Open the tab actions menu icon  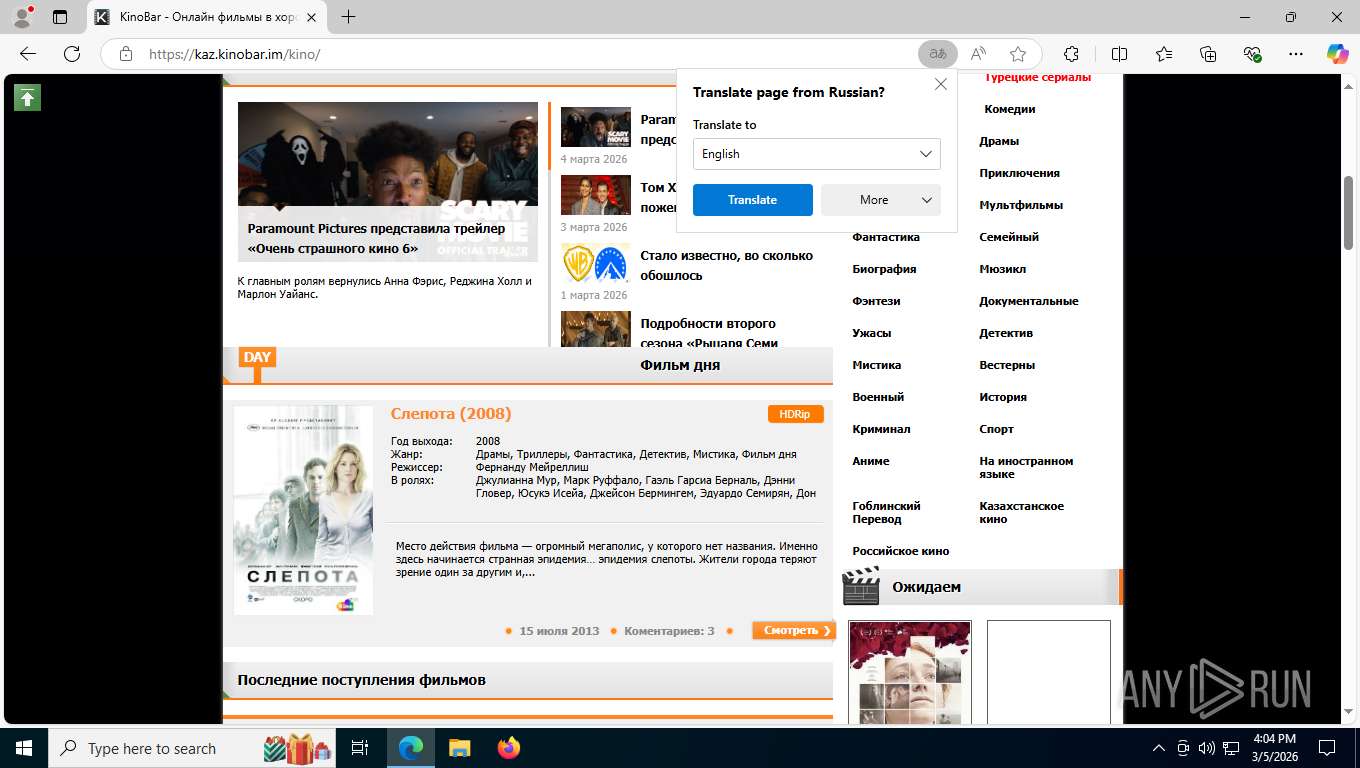click(60, 17)
